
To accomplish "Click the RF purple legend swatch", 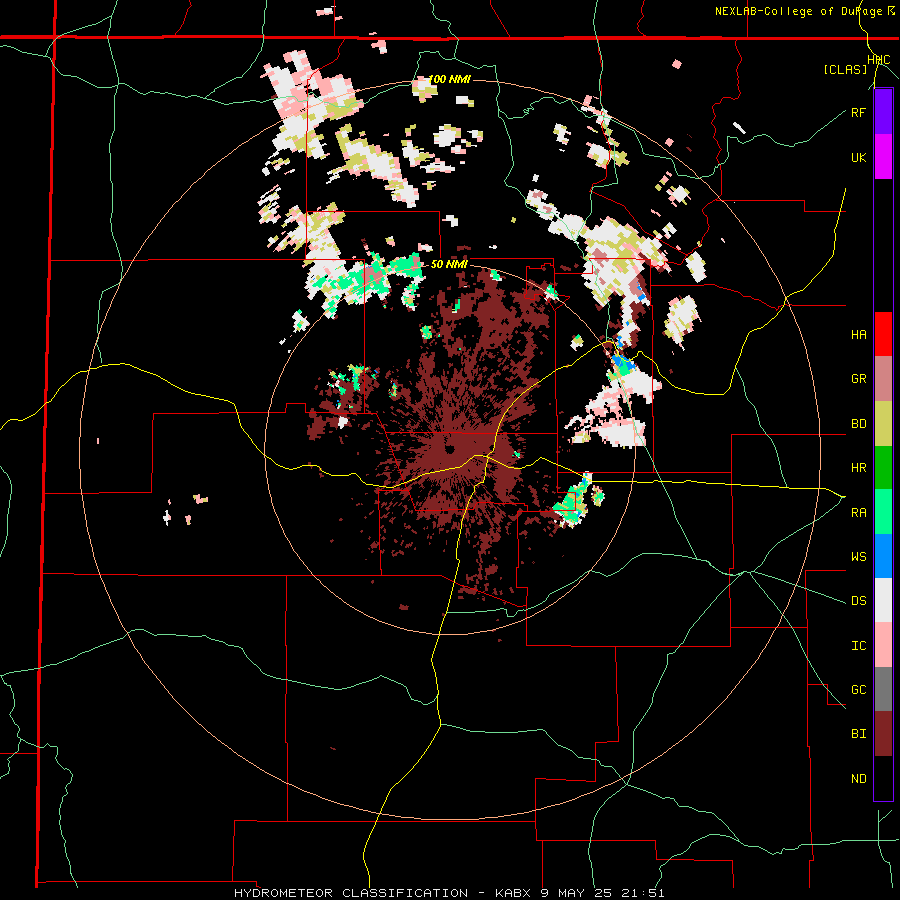I will pyautogui.click(x=883, y=112).
